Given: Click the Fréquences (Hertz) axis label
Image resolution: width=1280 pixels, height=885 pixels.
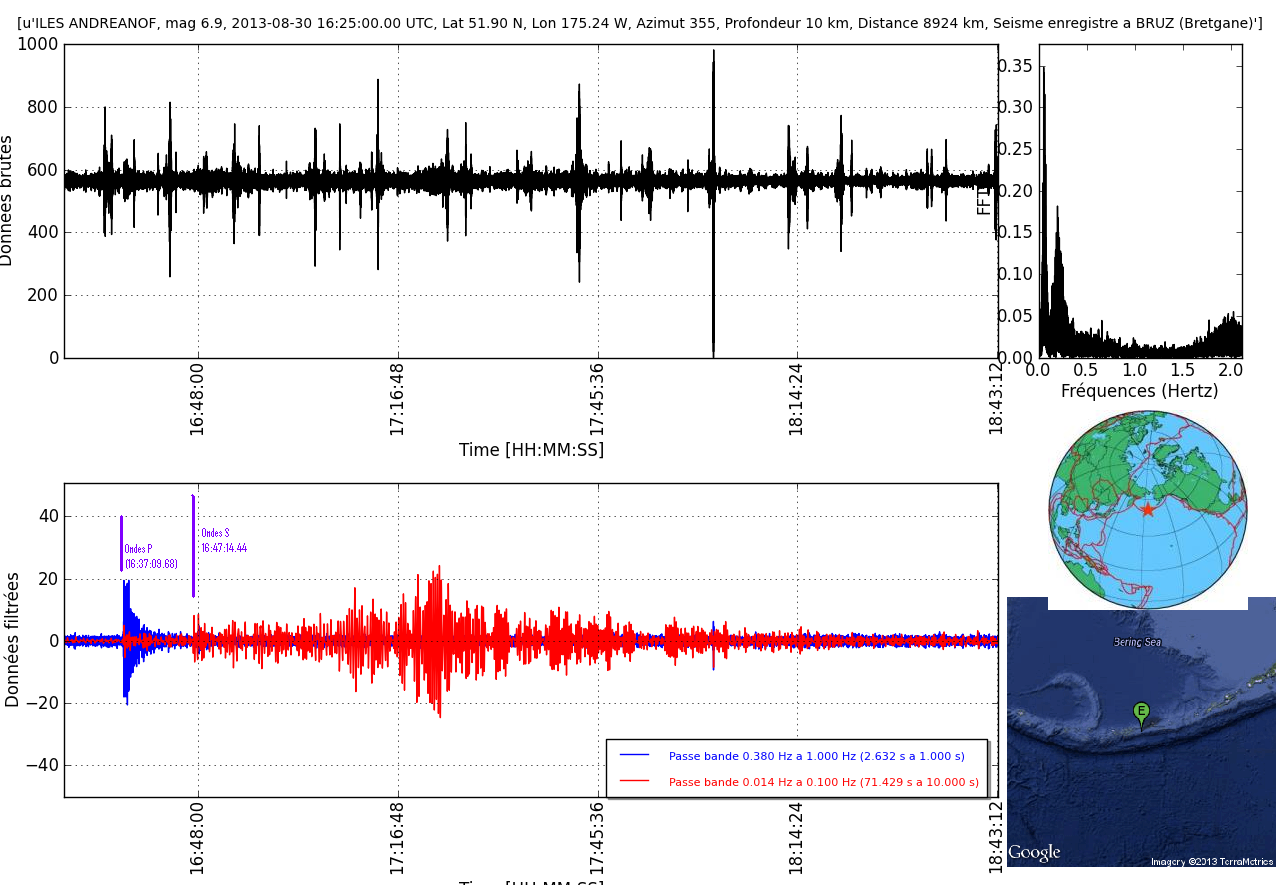Looking at the screenshot, I should coord(1140,391).
